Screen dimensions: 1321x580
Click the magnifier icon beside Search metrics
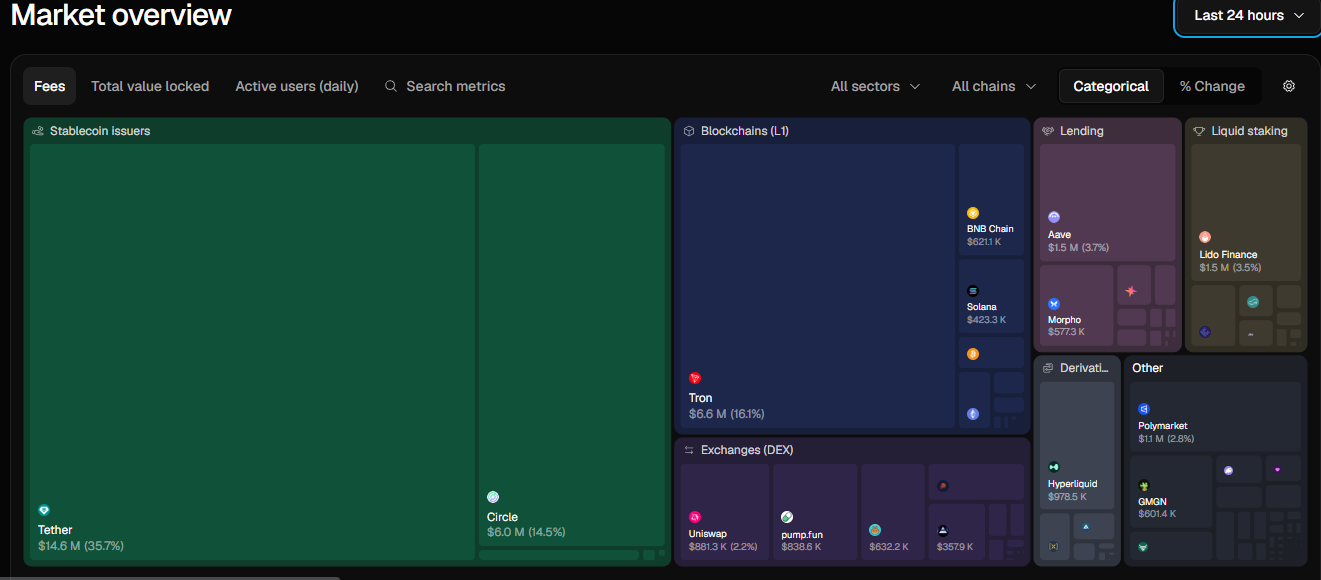click(391, 86)
